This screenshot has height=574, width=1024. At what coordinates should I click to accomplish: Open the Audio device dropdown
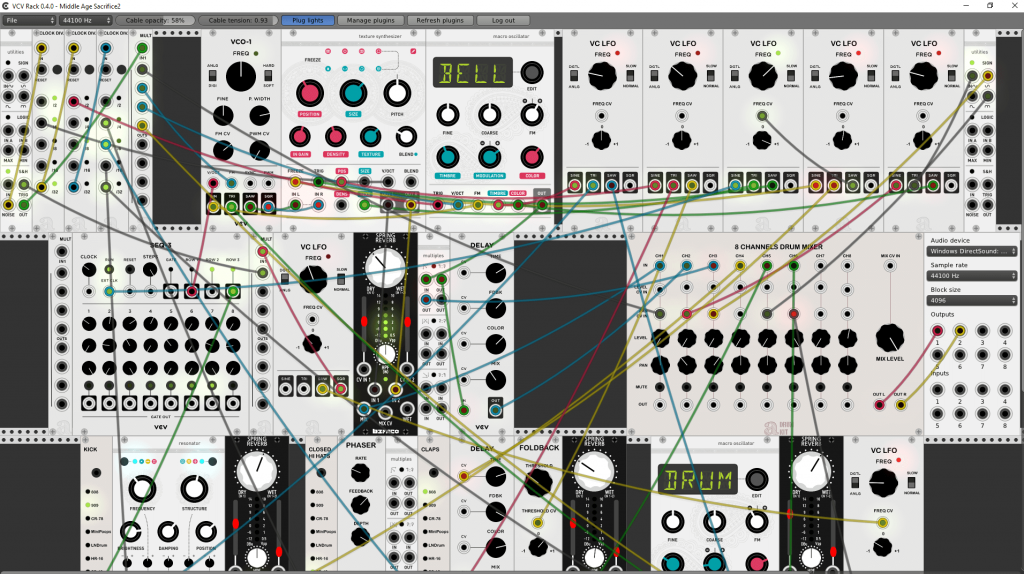click(x=972, y=251)
